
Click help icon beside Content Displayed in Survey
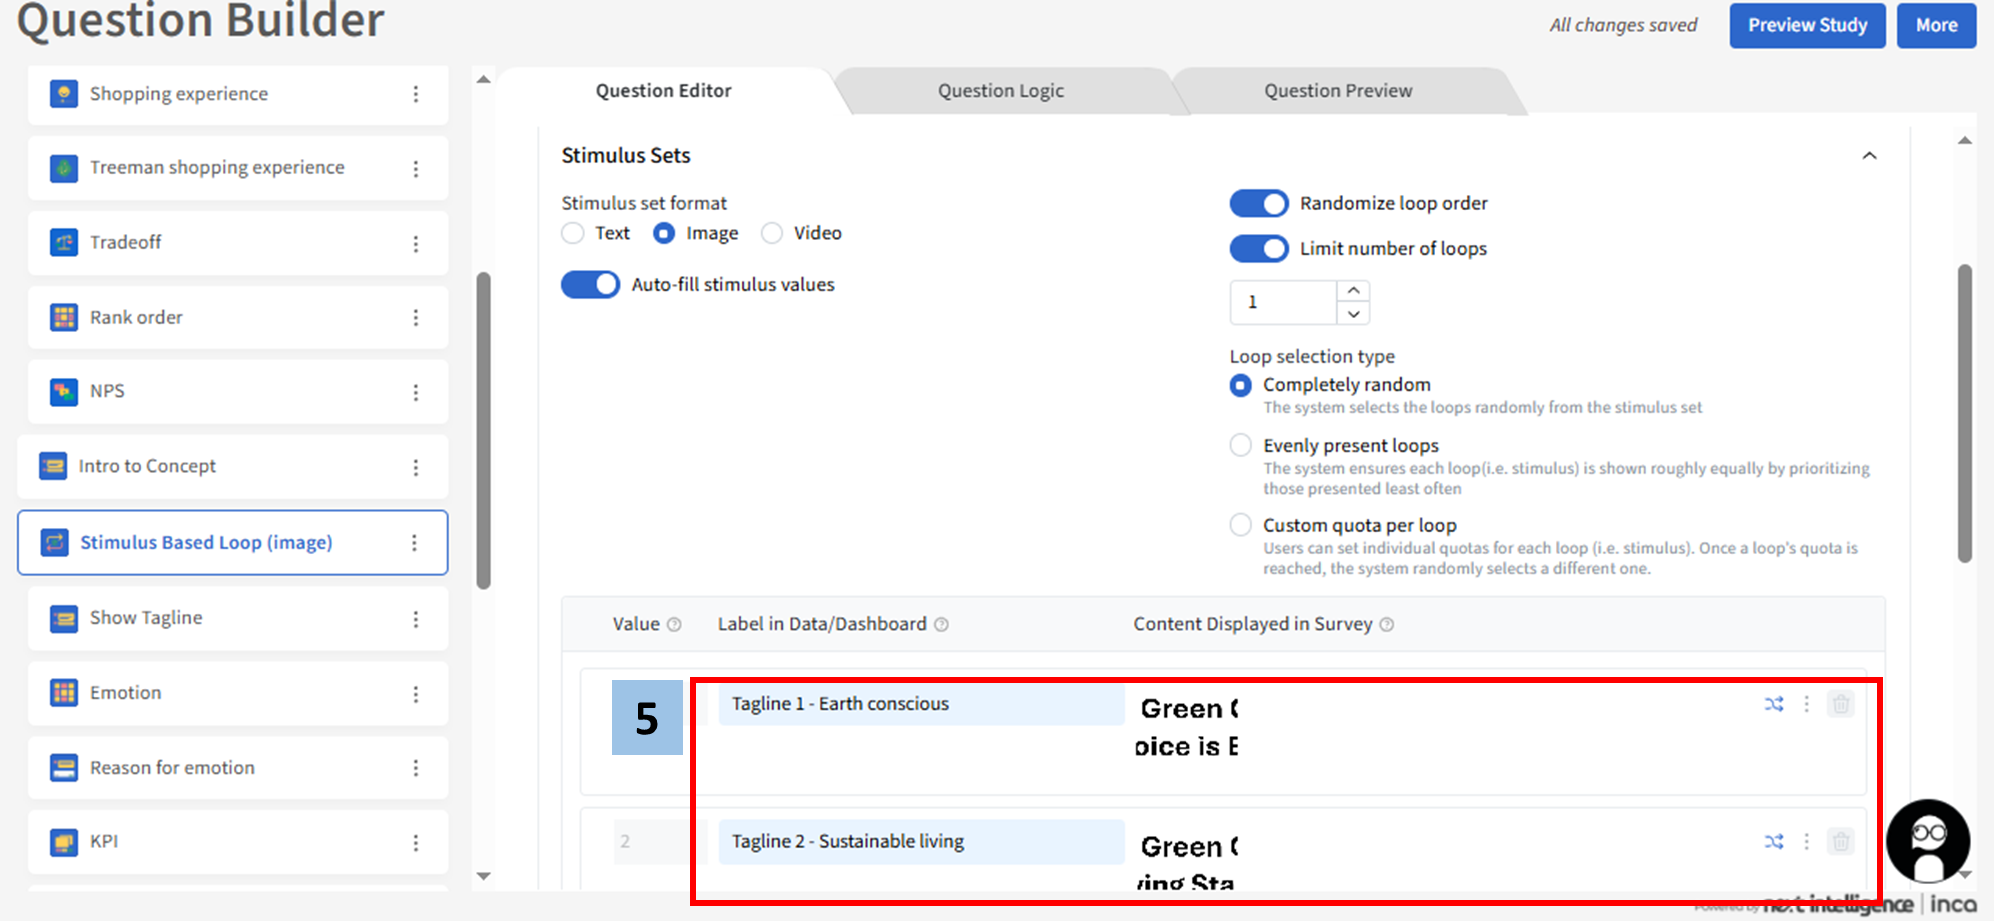[x=1387, y=625]
